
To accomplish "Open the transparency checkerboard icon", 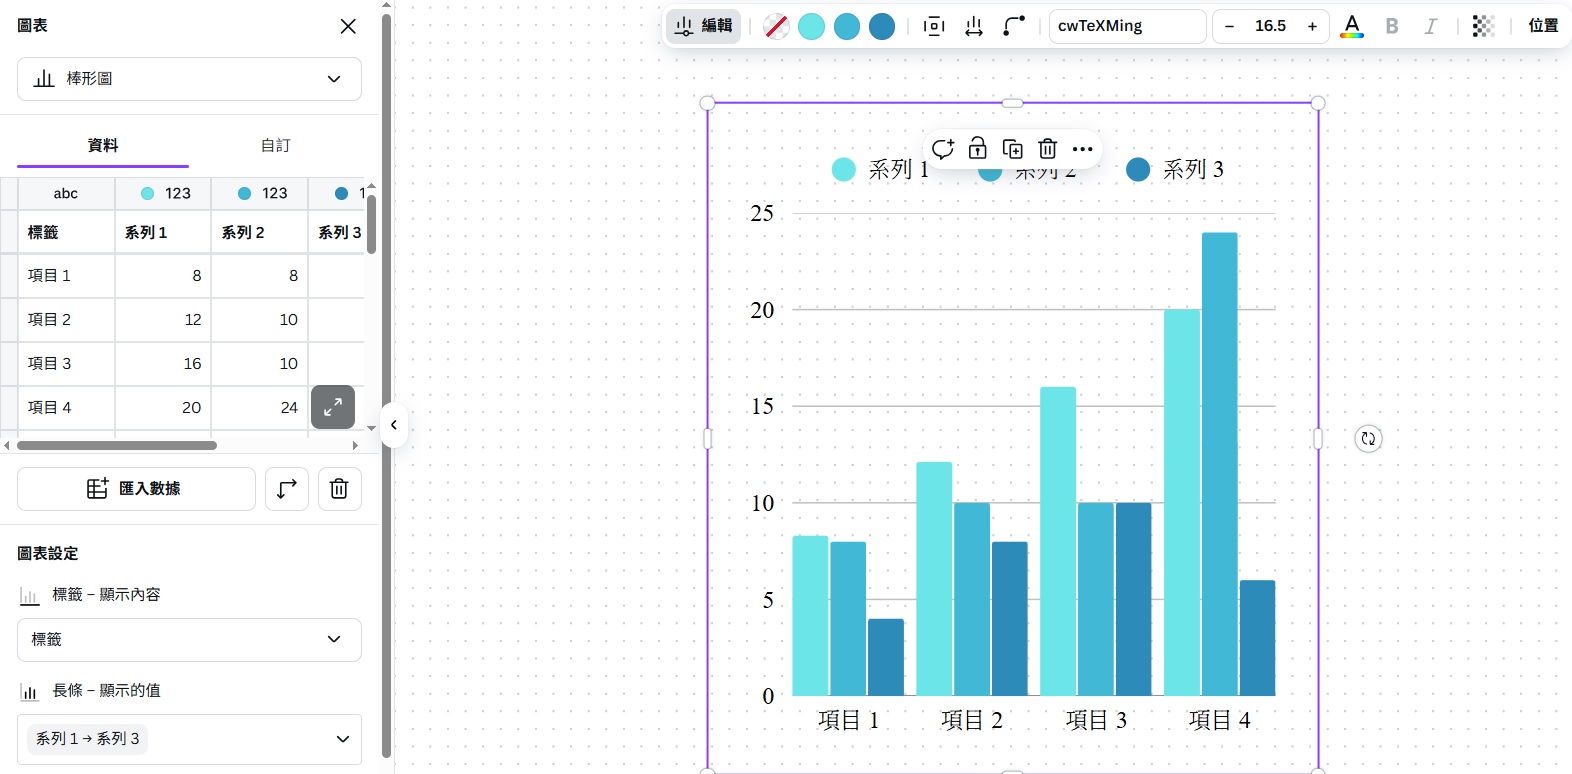I will 1483,26.
